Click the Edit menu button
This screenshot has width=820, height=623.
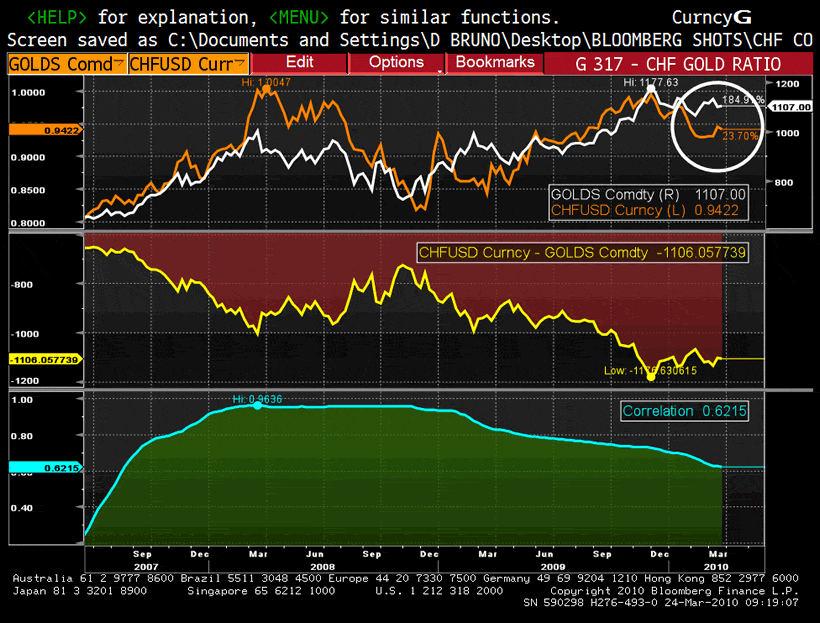pos(299,63)
